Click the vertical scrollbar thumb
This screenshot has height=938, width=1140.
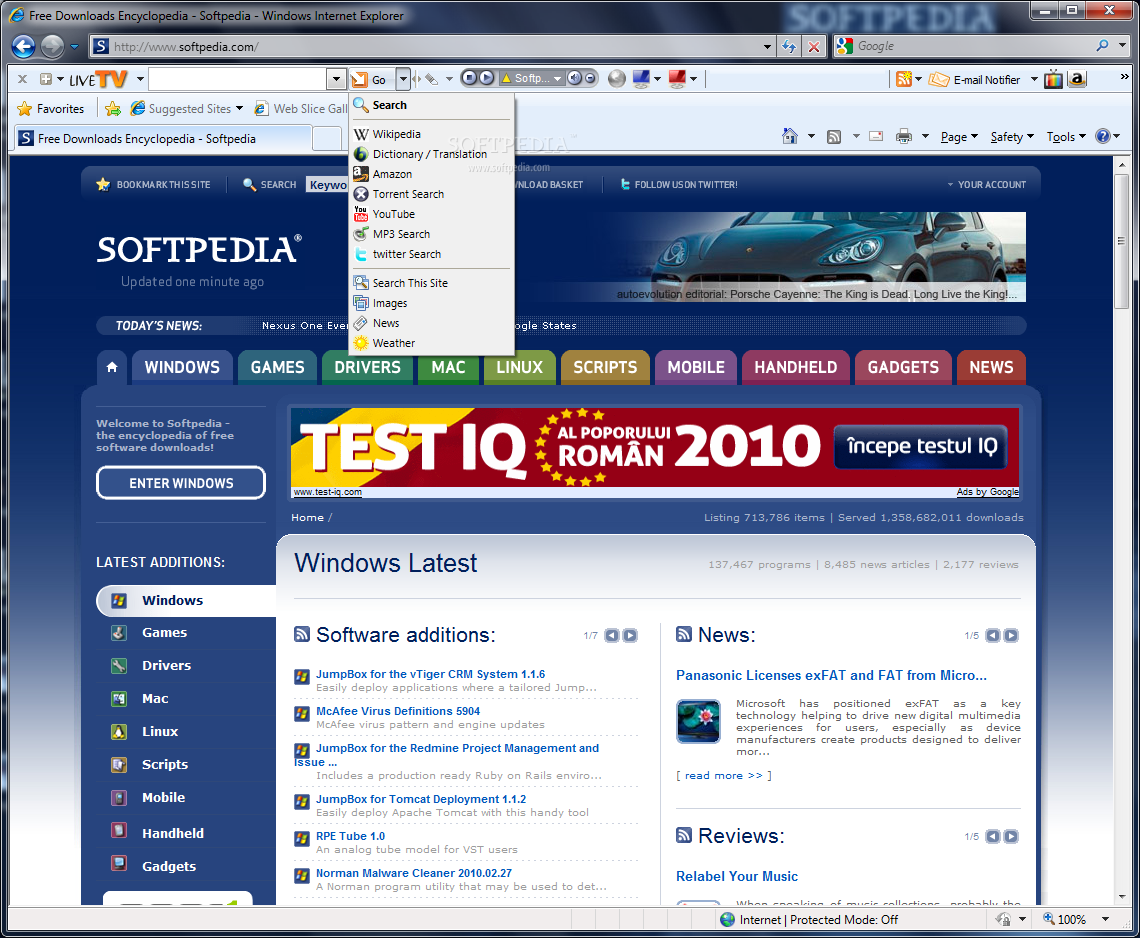[x=1122, y=240]
